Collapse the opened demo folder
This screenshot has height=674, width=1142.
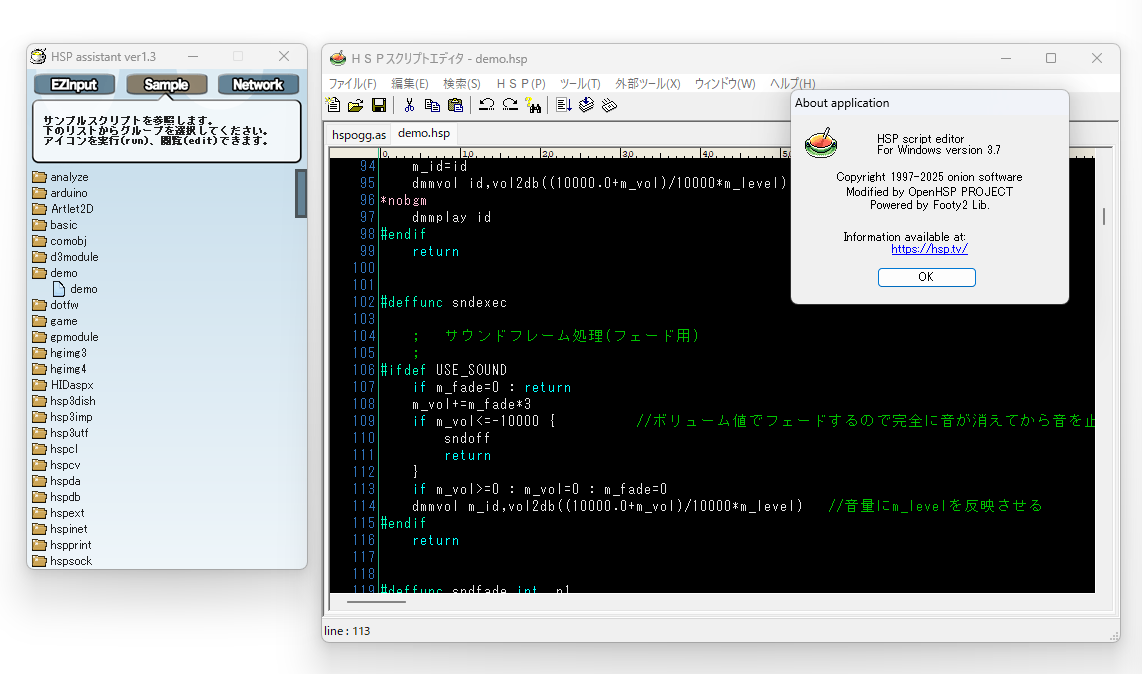click(55, 273)
